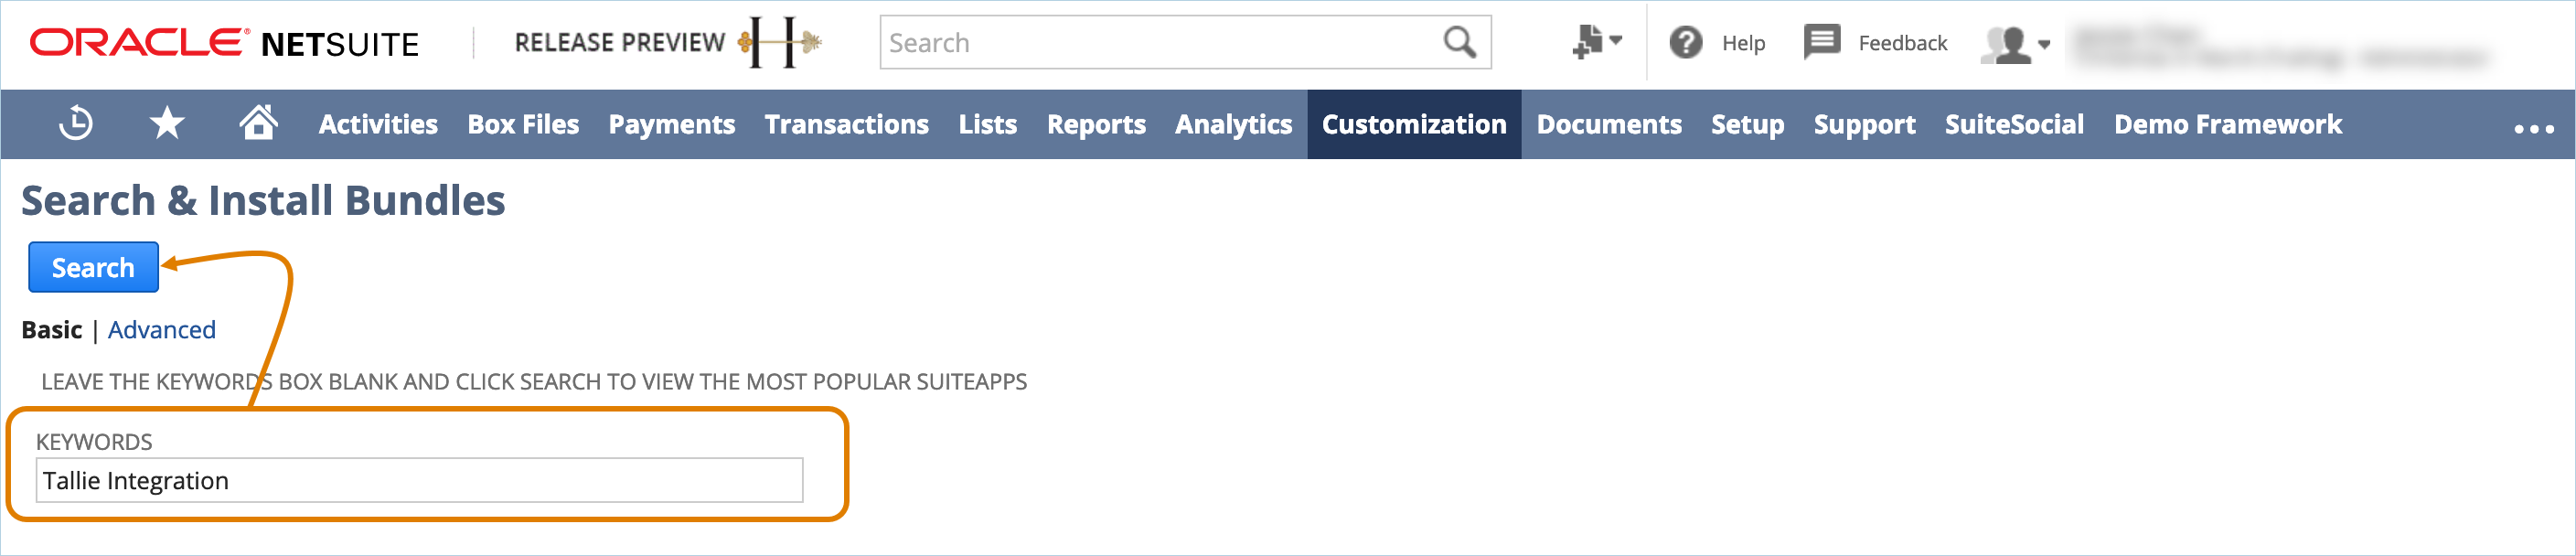Switch to Advanced search link
The height and width of the screenshot is (556, 2576).
162,330
